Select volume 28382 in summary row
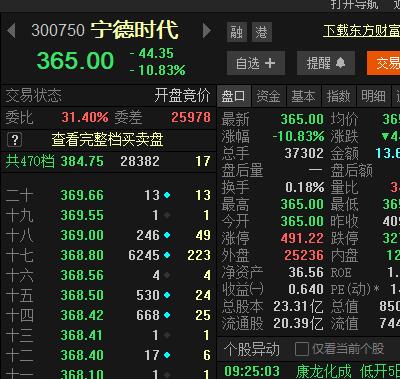 (x=140, y=162)
